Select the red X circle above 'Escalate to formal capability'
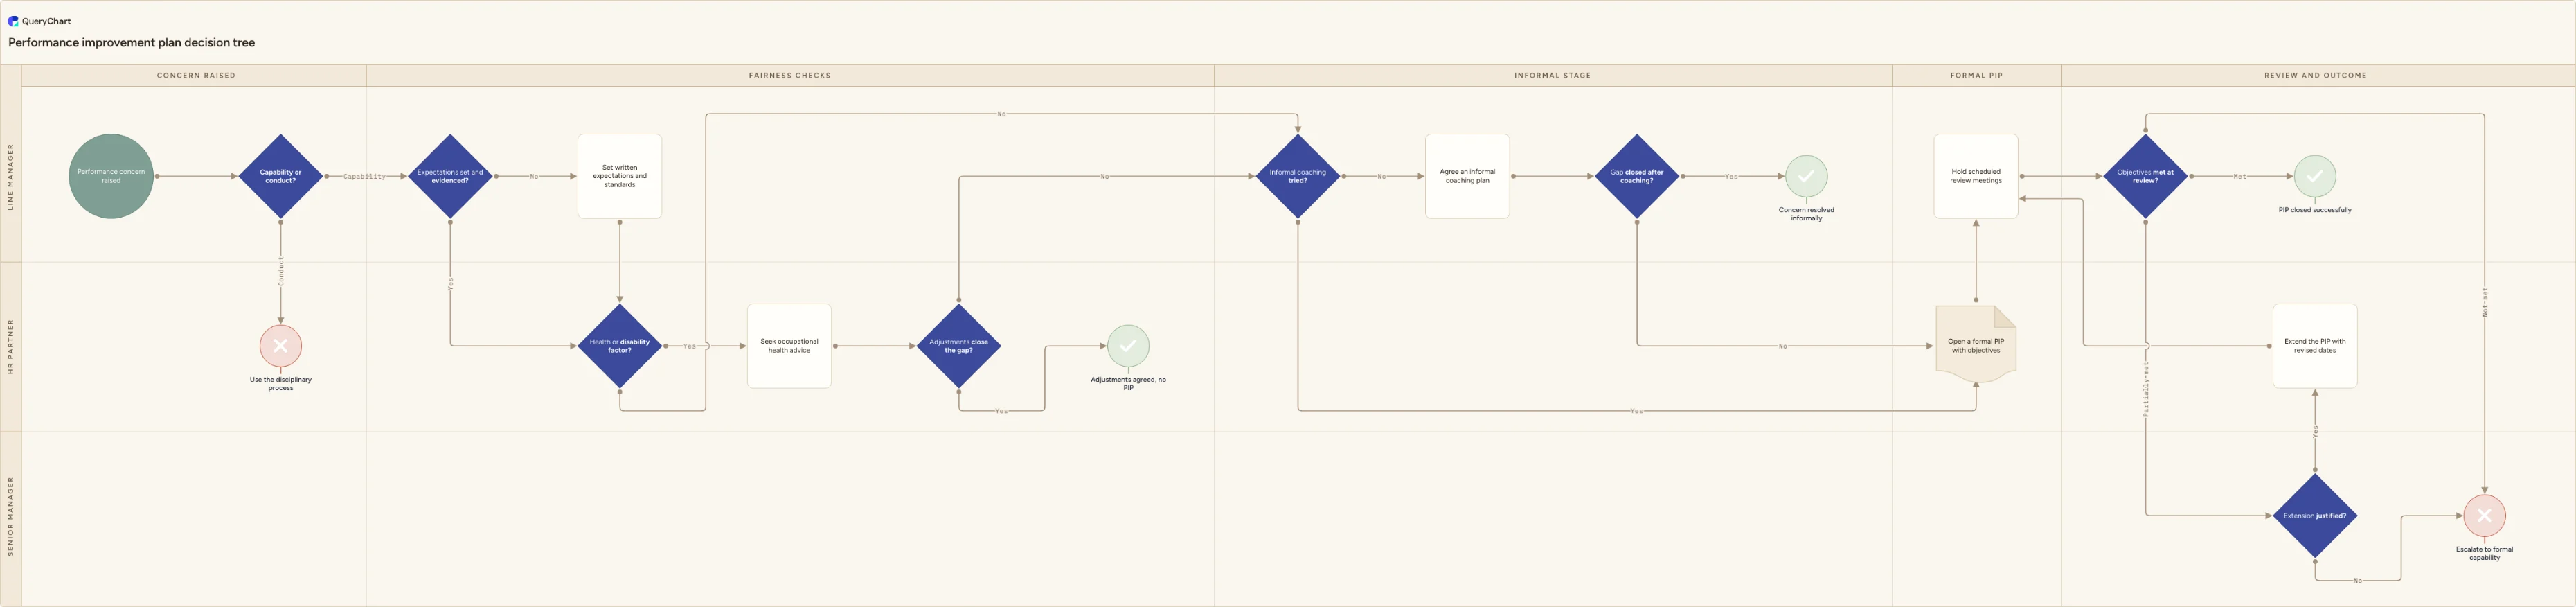The width and height of the screenshot is (2576, 607). 2484,516
